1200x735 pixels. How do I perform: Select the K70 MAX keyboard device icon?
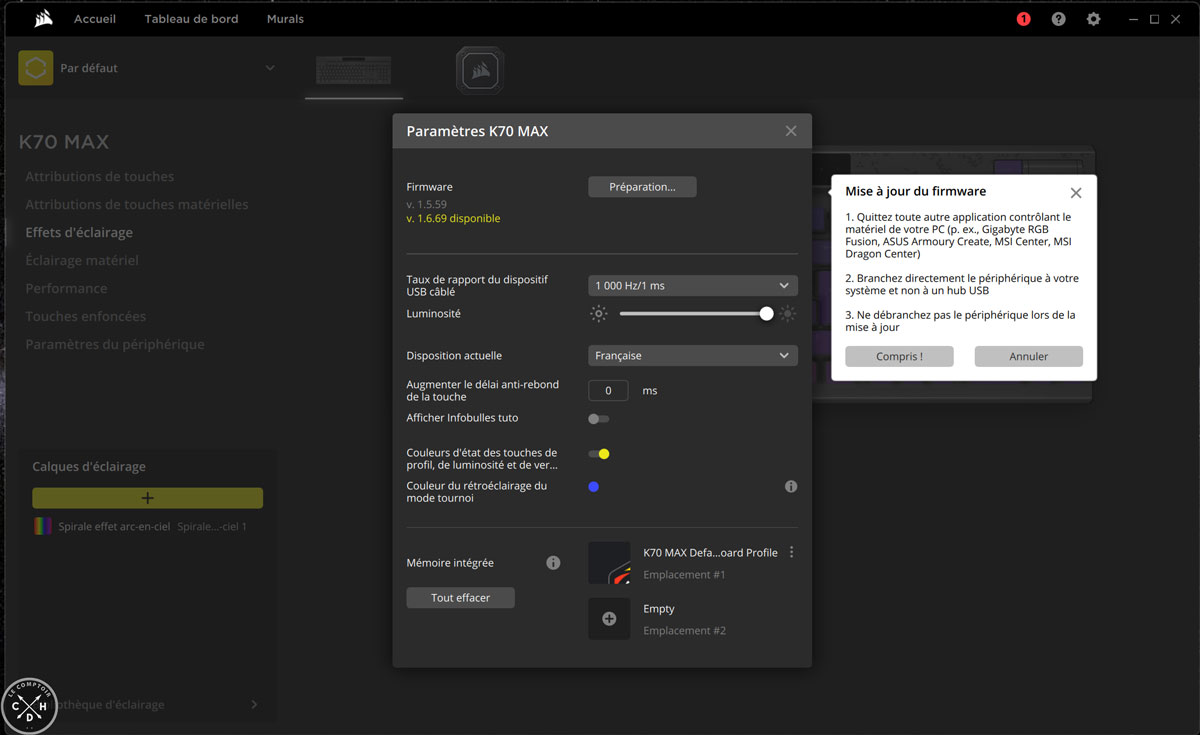pyautogui.click(x=353, y=70)
